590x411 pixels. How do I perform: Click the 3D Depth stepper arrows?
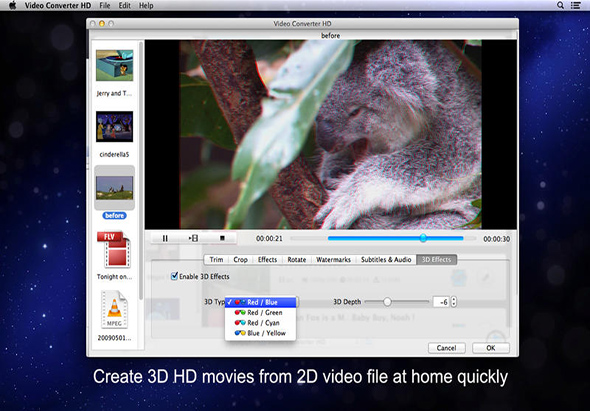(x=454, y=302)
